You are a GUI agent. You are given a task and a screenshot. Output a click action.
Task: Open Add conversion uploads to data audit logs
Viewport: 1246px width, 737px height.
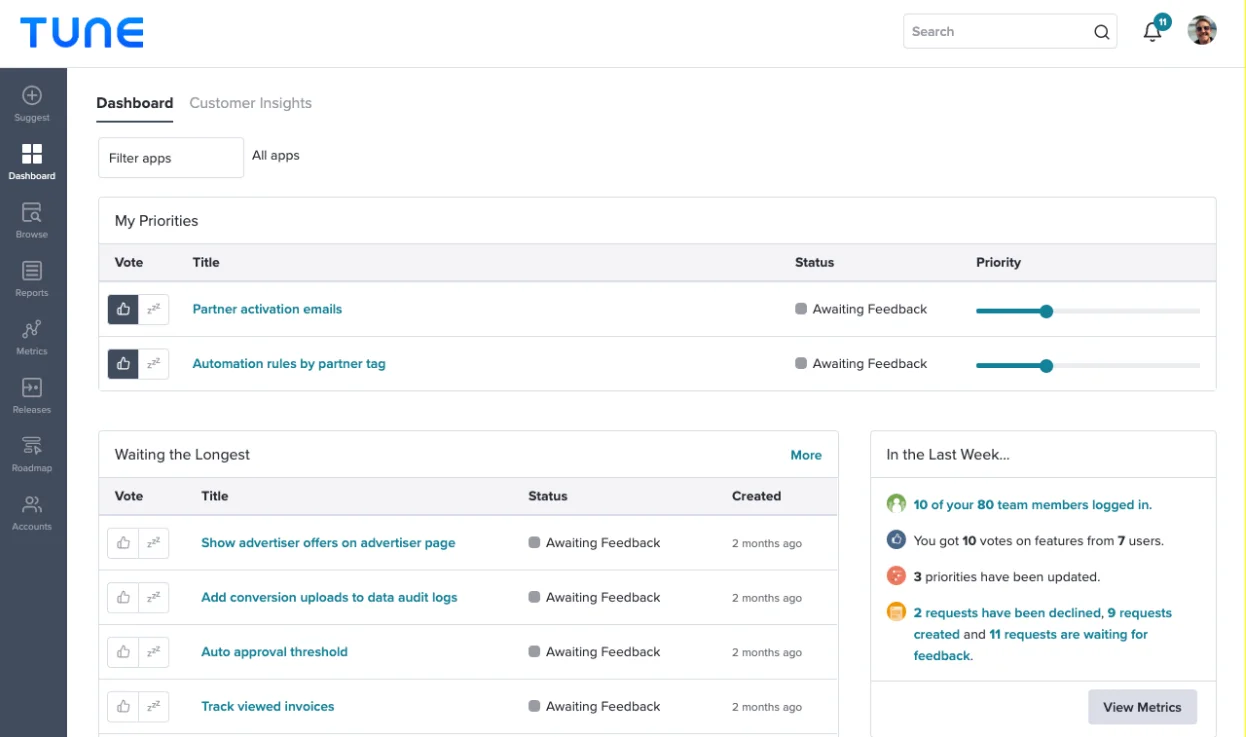(329, 597)
